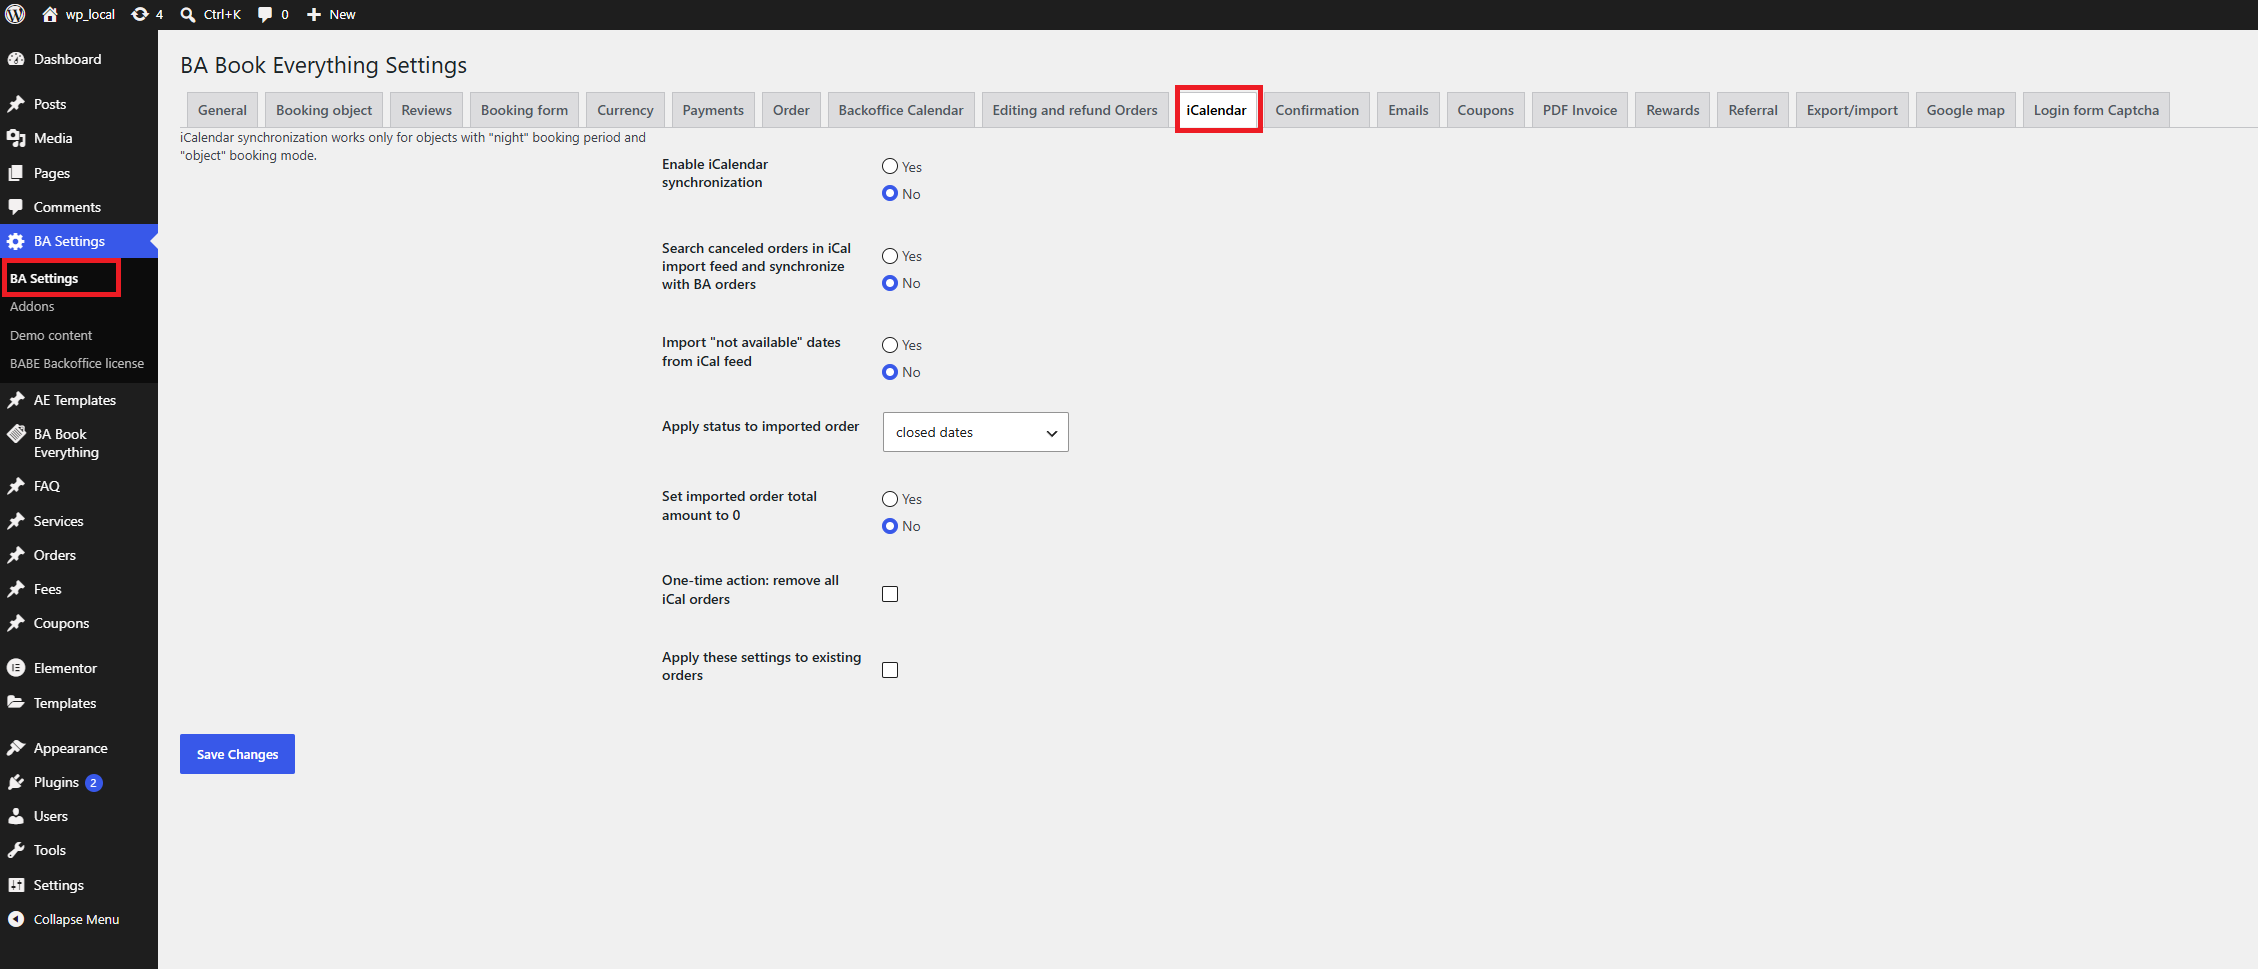Click the Settings sliders icon in sidebar
2258x969 pixels.
tap(16, 885)
